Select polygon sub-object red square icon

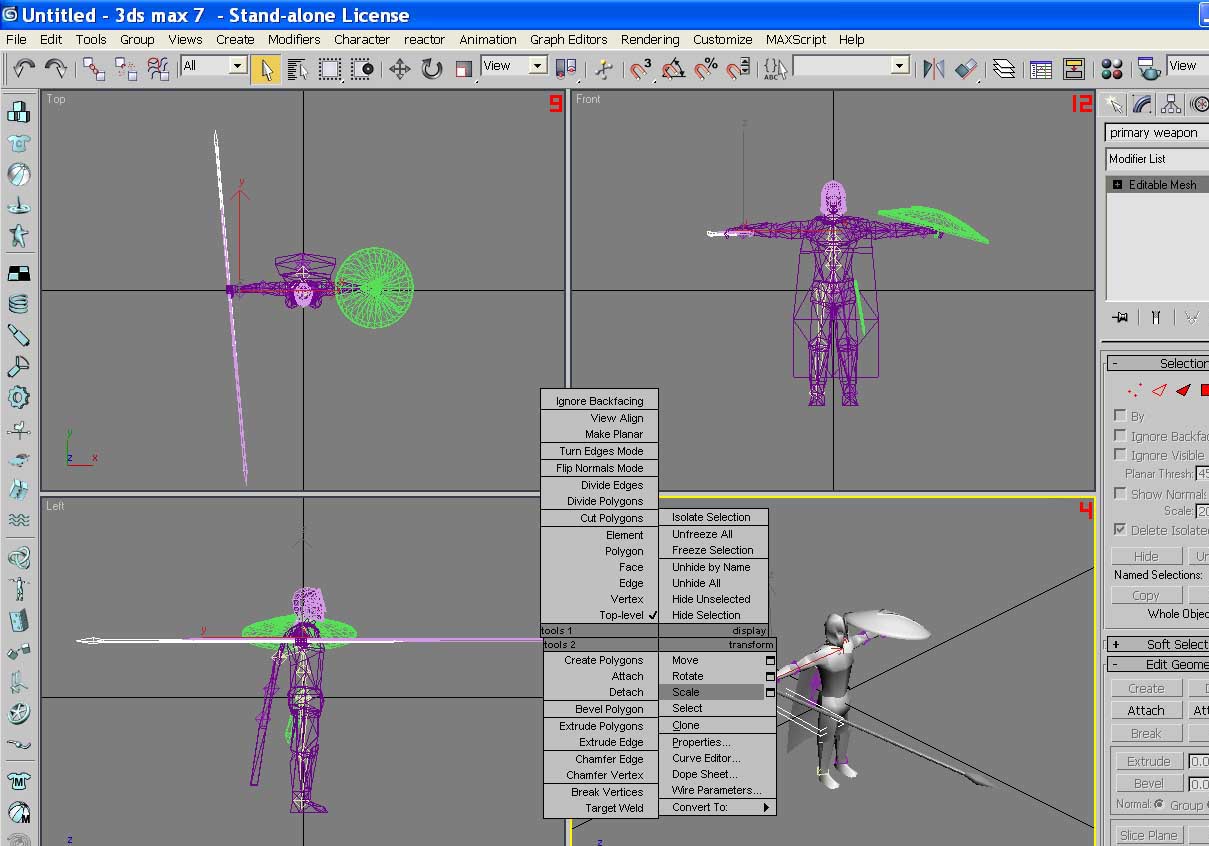(1204, 390)
